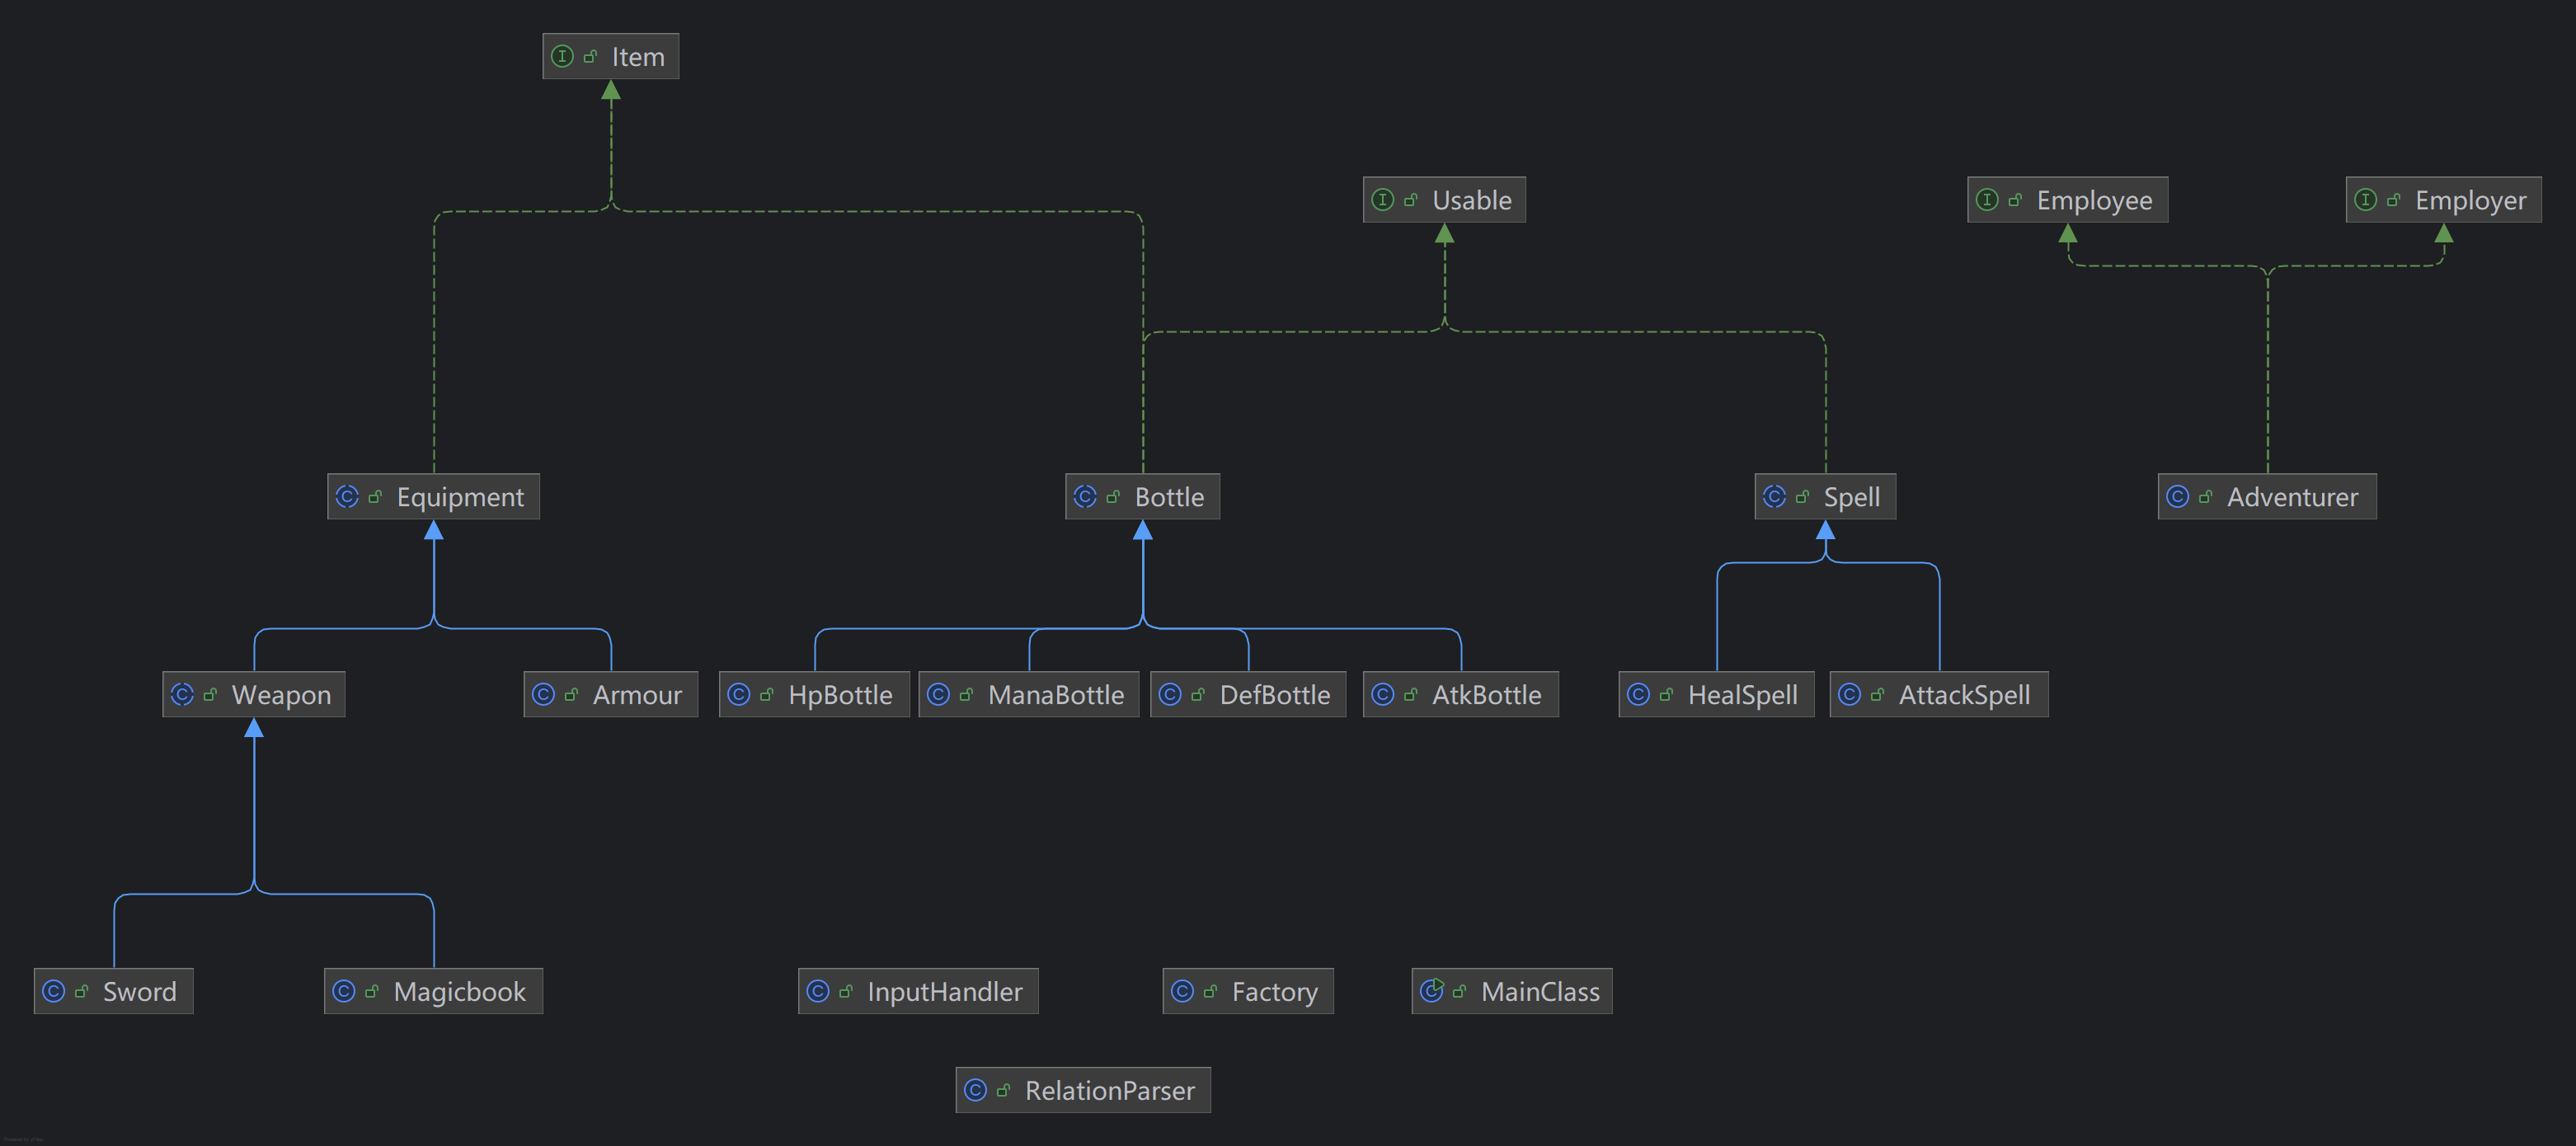This screenshot has height=1146, width=2576.
Task: Click the visibility lock icon on Spell node
Action: pos(1802,497)
